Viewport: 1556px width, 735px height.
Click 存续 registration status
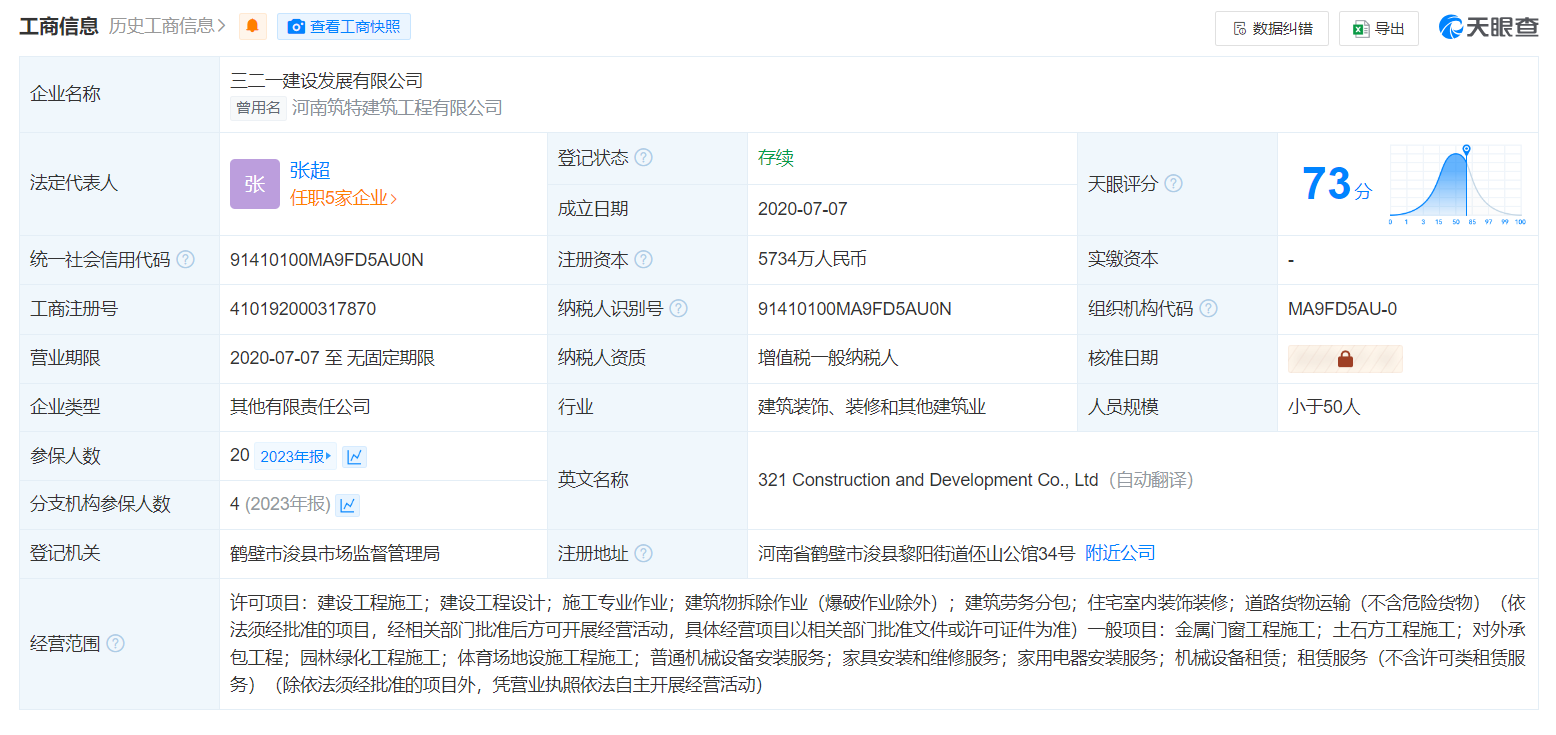coord(776,158)
